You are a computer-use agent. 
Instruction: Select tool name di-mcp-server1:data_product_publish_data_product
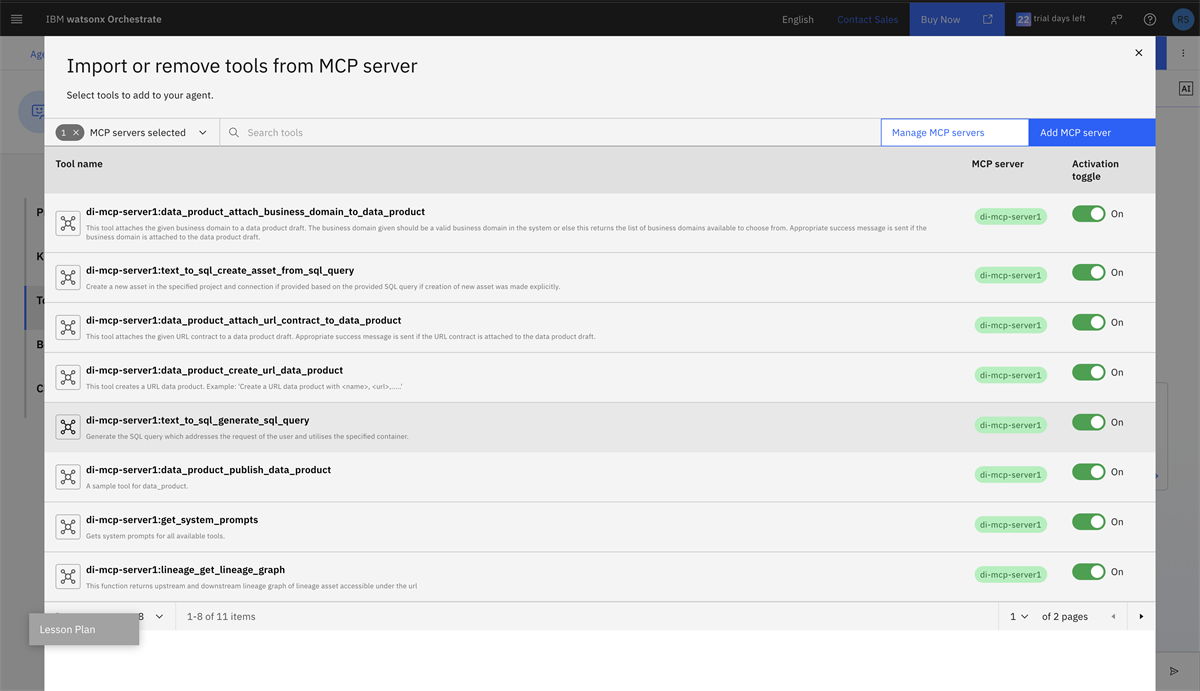tap(208, 470)
